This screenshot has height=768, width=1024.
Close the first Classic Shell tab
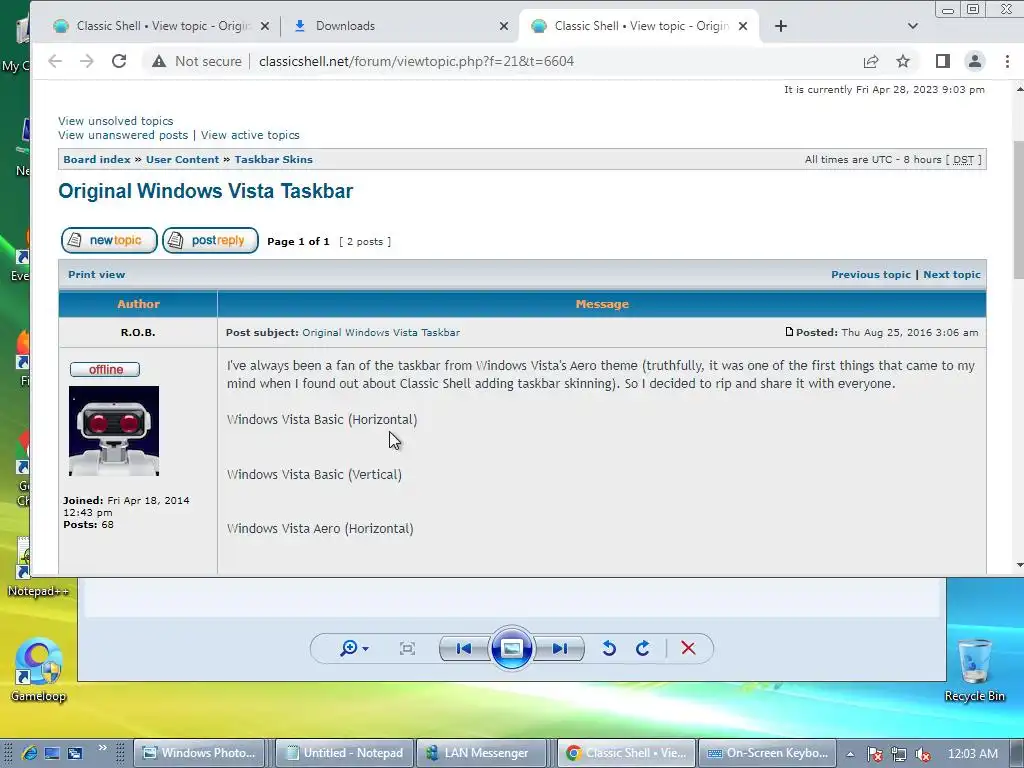tap(264, 26)
